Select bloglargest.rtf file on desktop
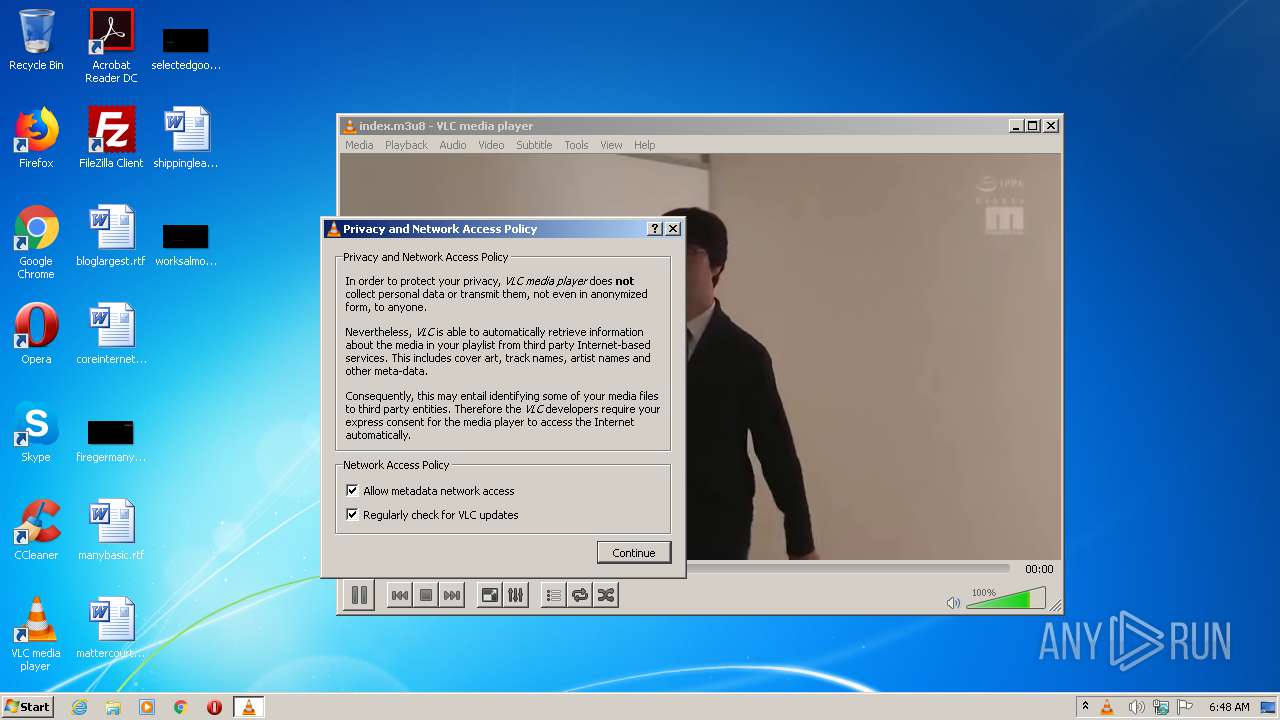The width and height of the screenshot is (1280, 720). point(111,236)
